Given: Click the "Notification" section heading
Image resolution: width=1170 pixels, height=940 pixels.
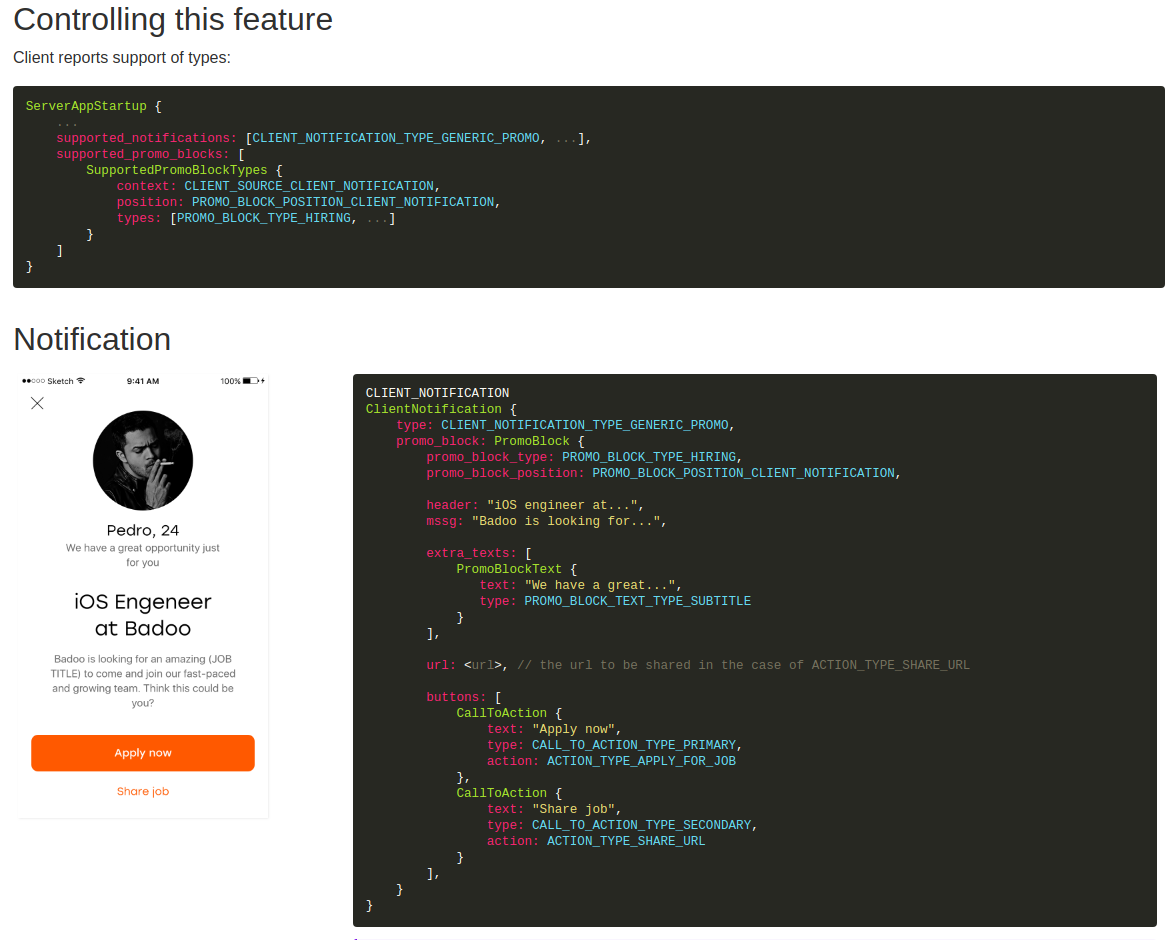Looking at the screenshot, I should pos(92,339).
